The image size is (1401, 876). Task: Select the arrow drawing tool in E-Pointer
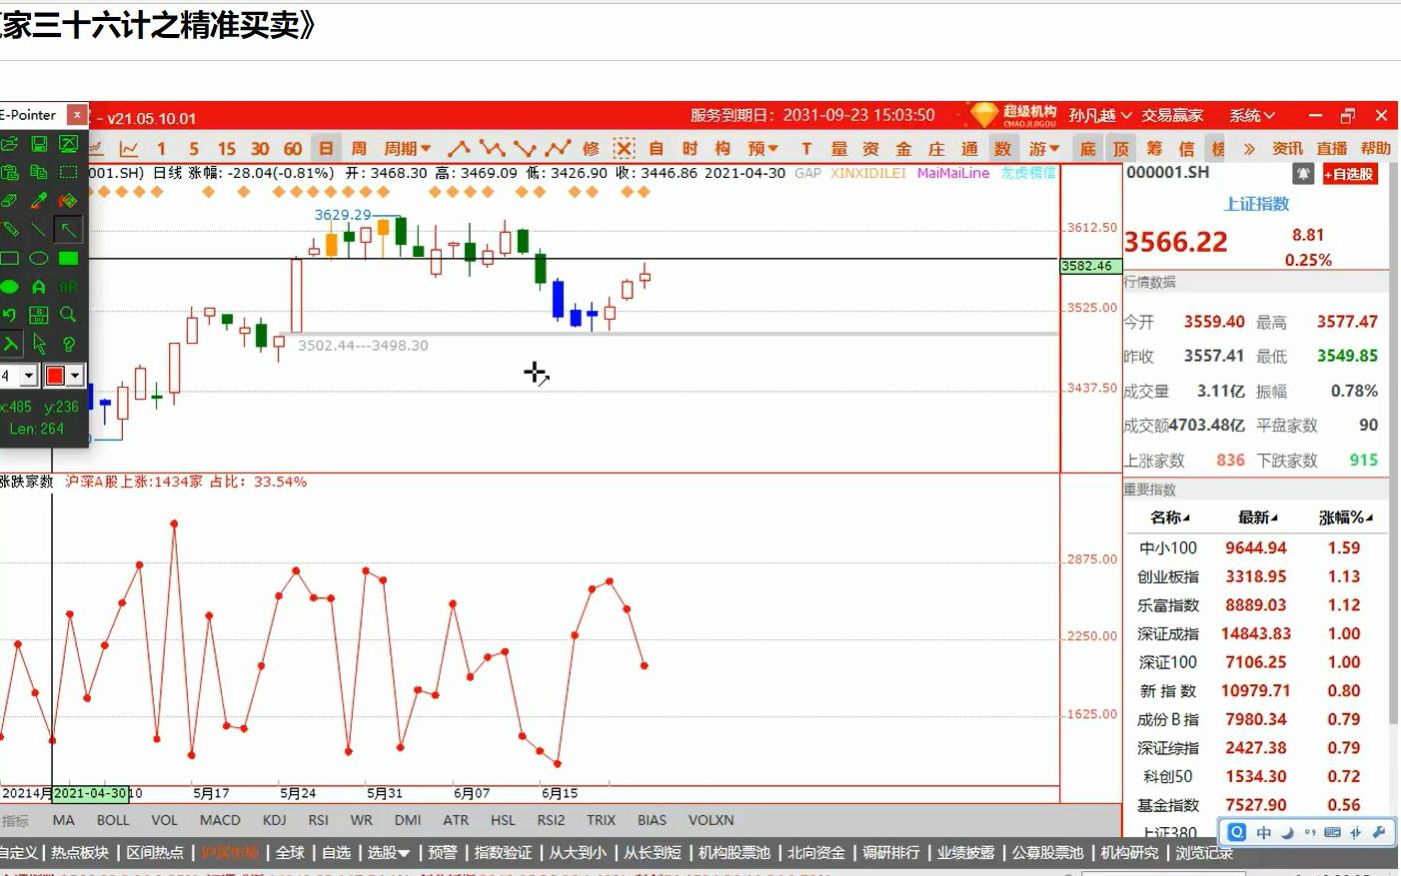point(68,229)
